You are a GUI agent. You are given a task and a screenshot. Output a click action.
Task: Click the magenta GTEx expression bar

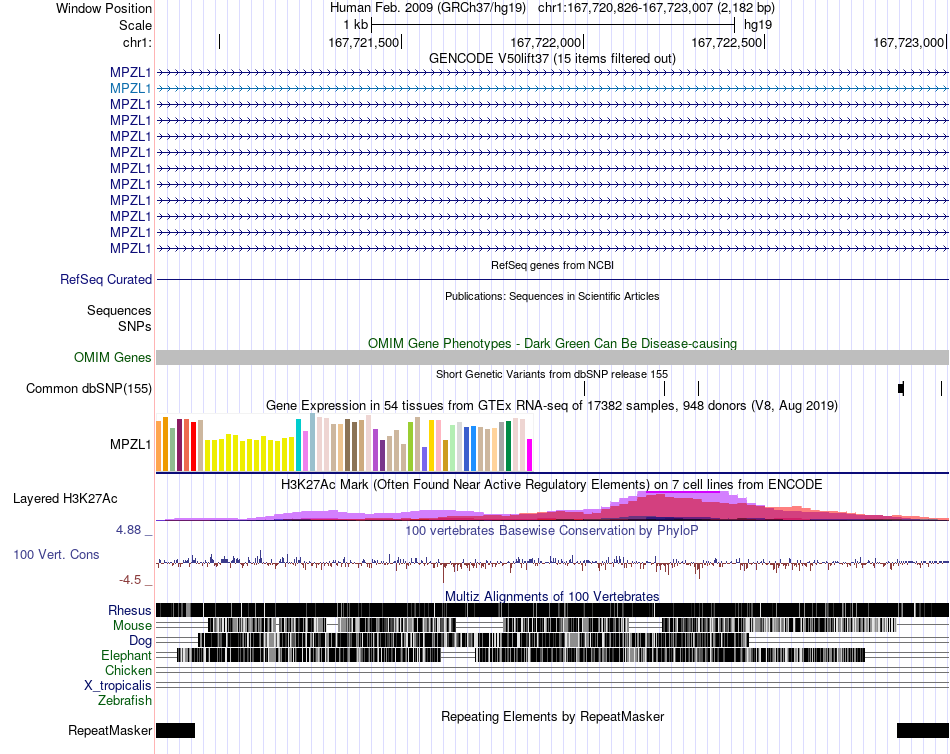[x=530, y=455]
